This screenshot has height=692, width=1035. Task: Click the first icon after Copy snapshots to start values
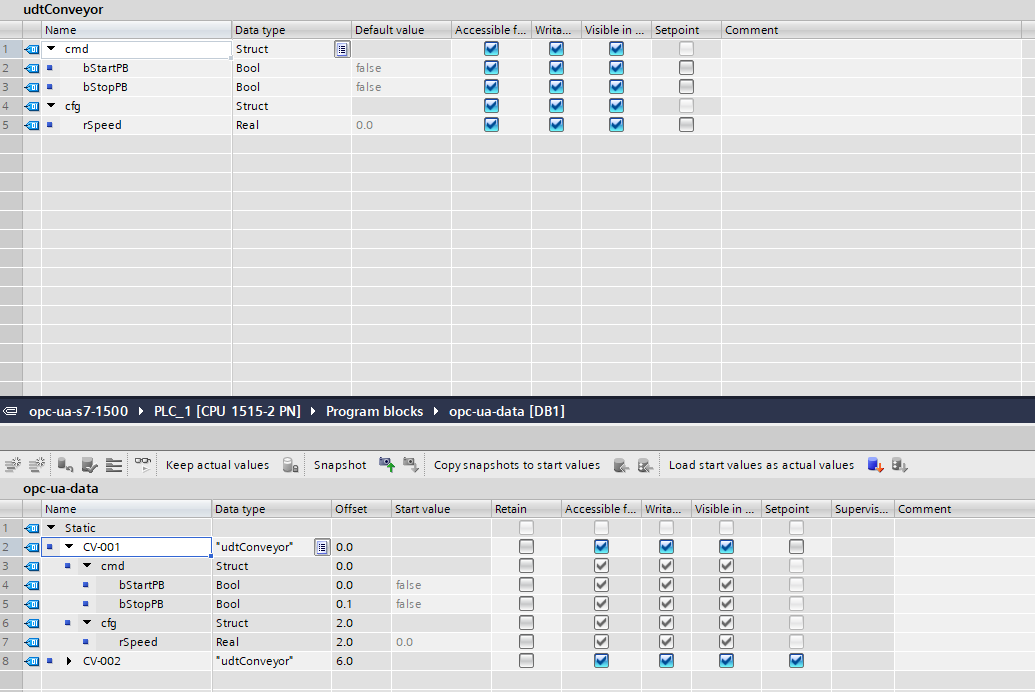coord(621,465)
